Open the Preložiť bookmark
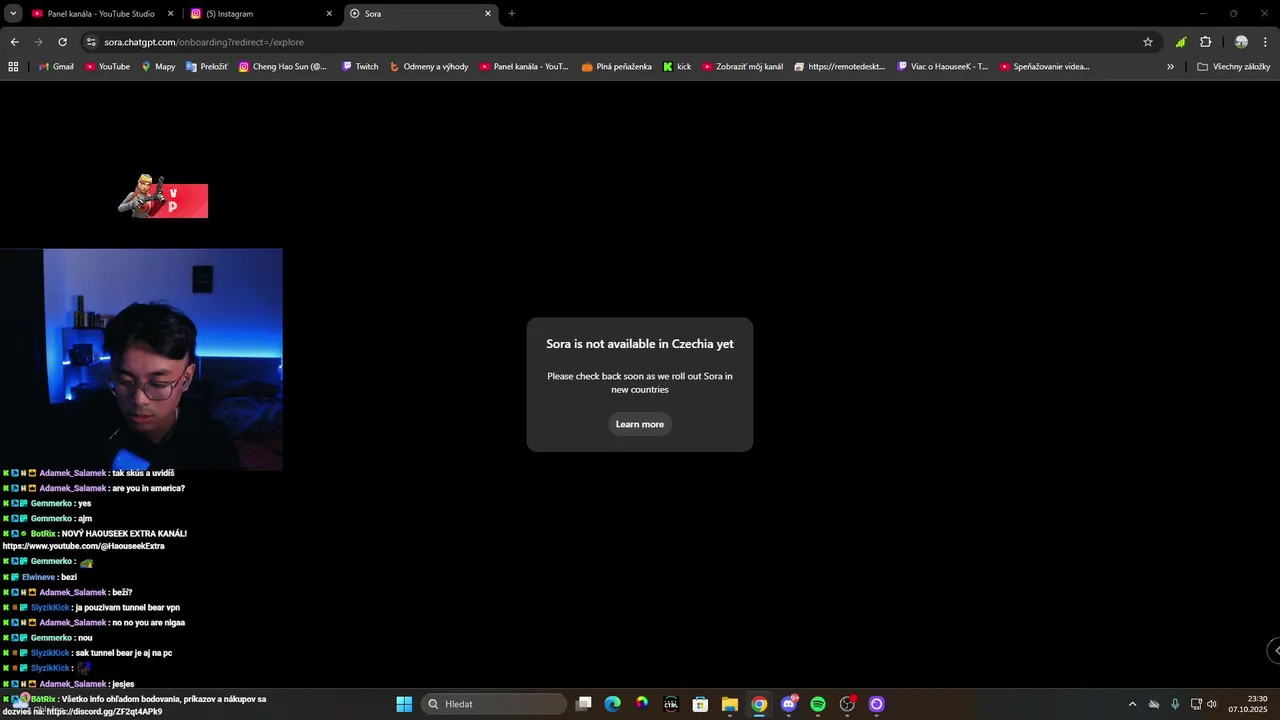The image size is (1280, 720). point(206,67)
